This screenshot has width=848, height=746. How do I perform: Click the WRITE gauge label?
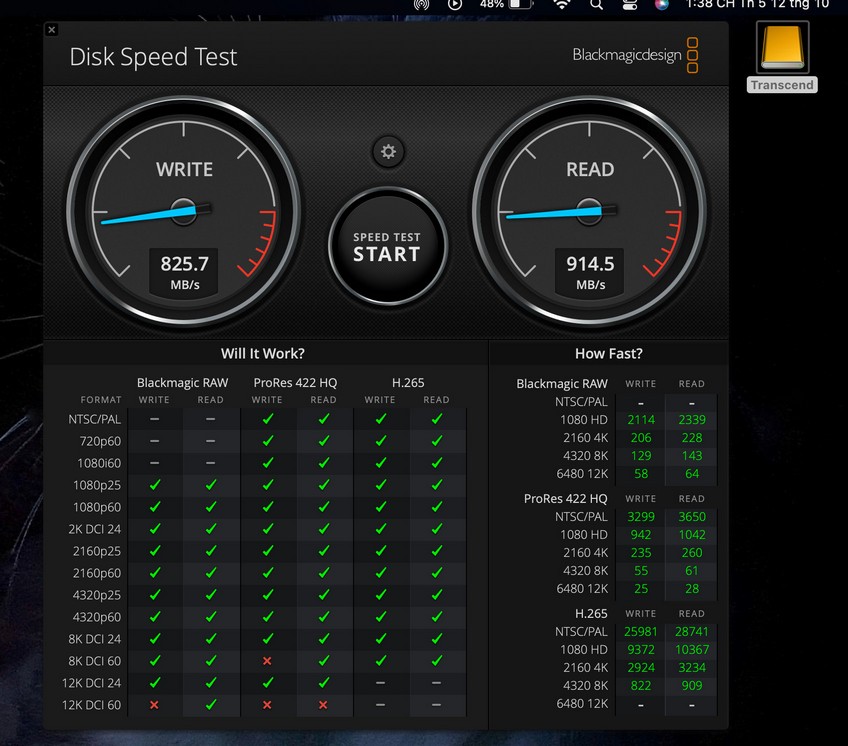184,169
